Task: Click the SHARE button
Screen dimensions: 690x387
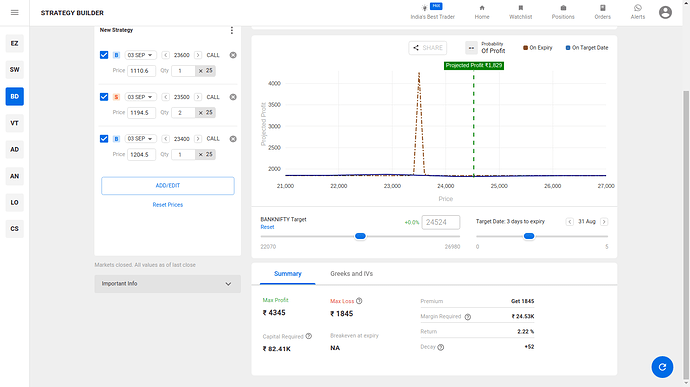Action: (428, 48)
